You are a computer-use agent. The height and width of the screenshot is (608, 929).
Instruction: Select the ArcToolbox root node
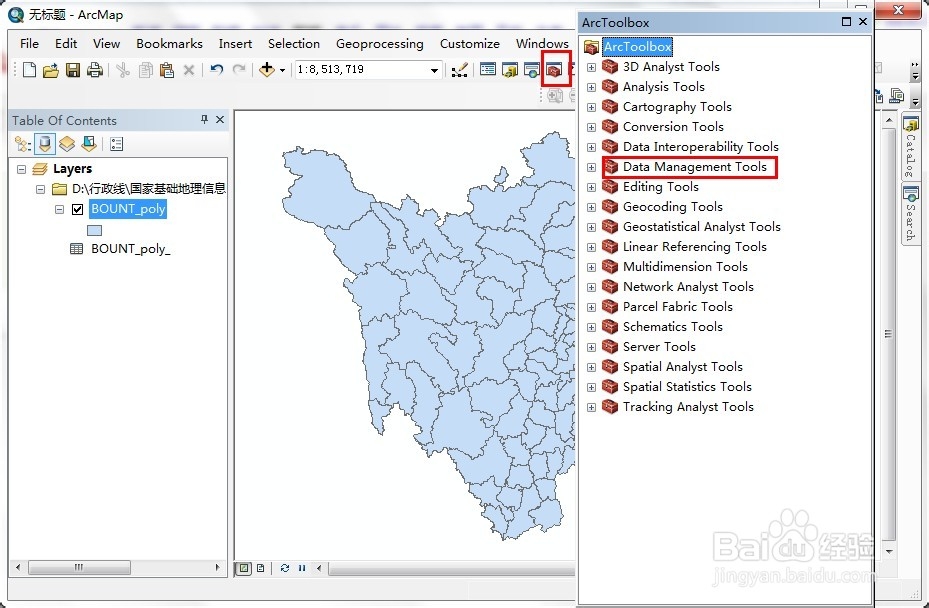[x=638, y=47]
